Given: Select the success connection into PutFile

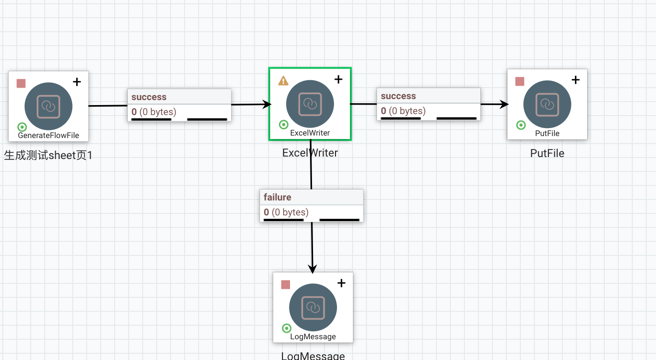Looking at the screenshot, I should [x=428, y=104].
